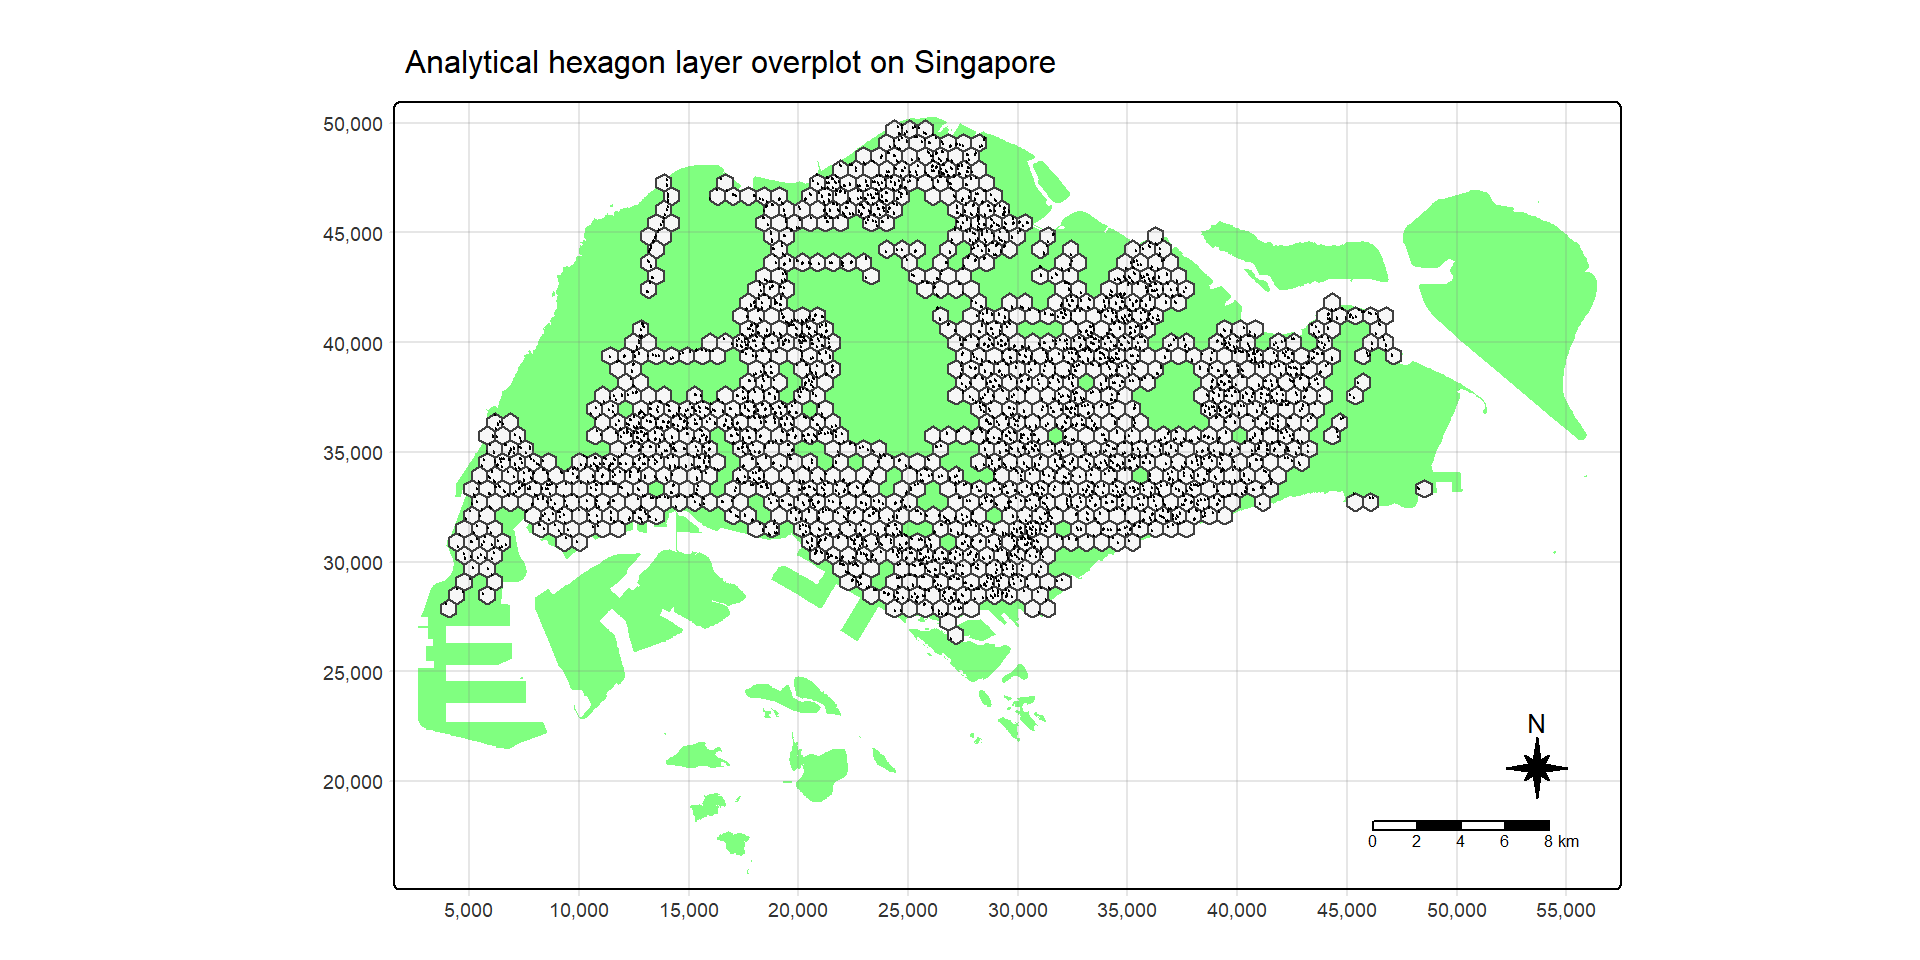Viewport: 1920px width, 960px height.
Task: Click the 35,000 label on the vertical axis
Action: (x=352, y=453)
